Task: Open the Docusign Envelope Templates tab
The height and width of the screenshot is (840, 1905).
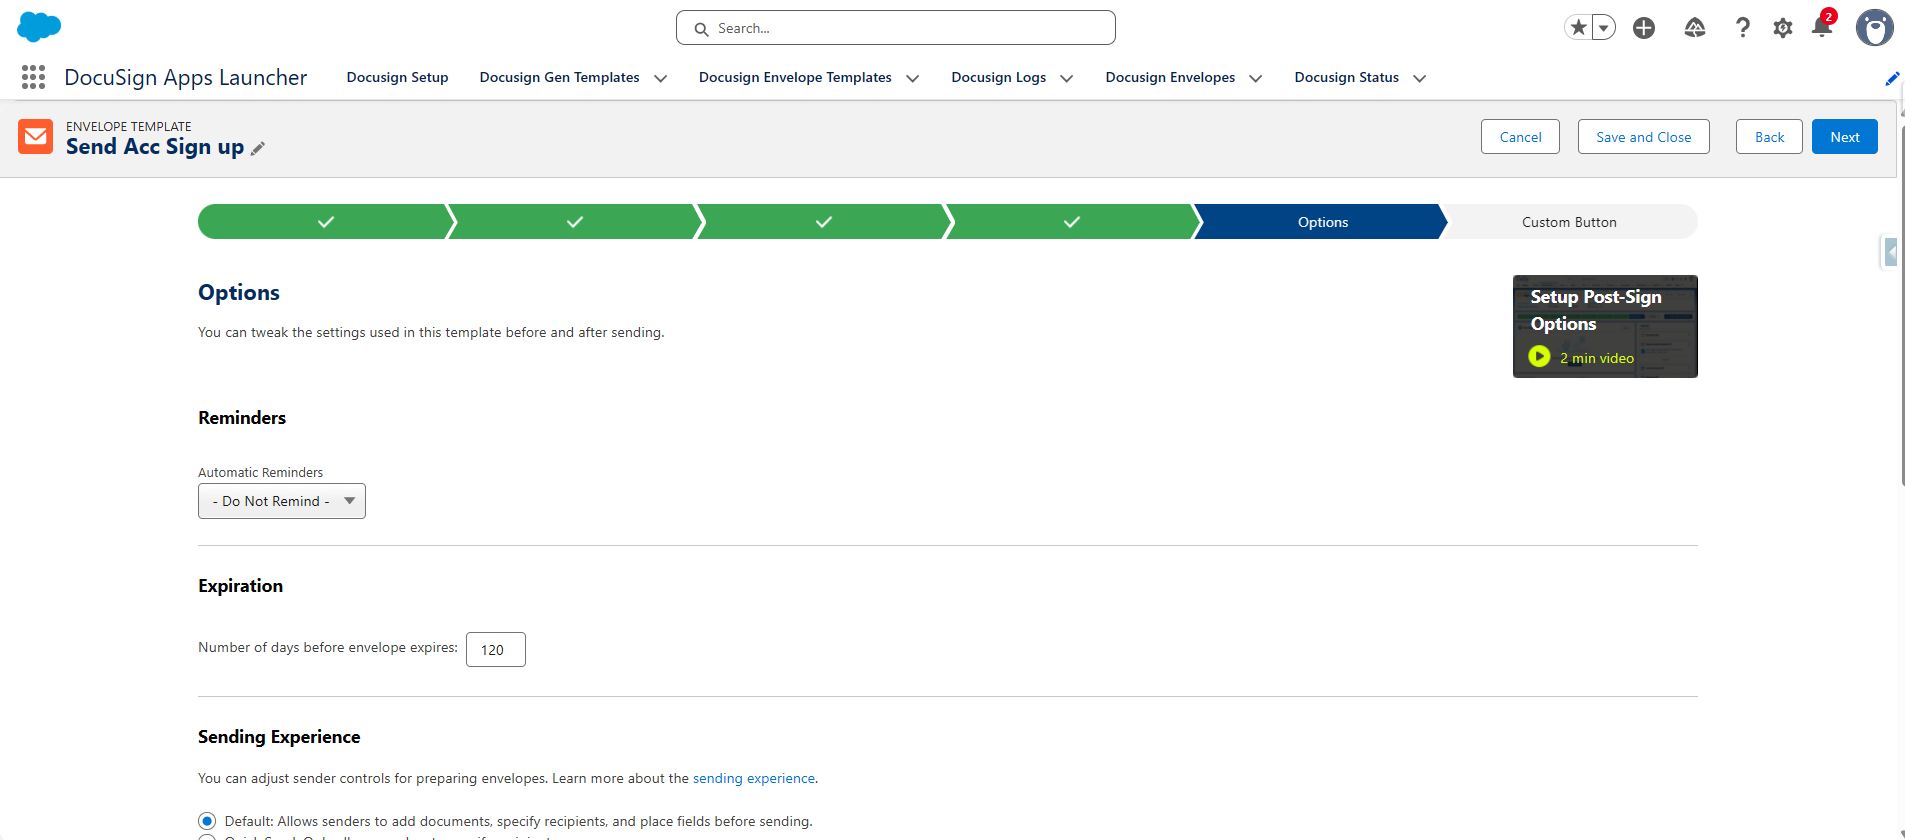Action: 795,77
